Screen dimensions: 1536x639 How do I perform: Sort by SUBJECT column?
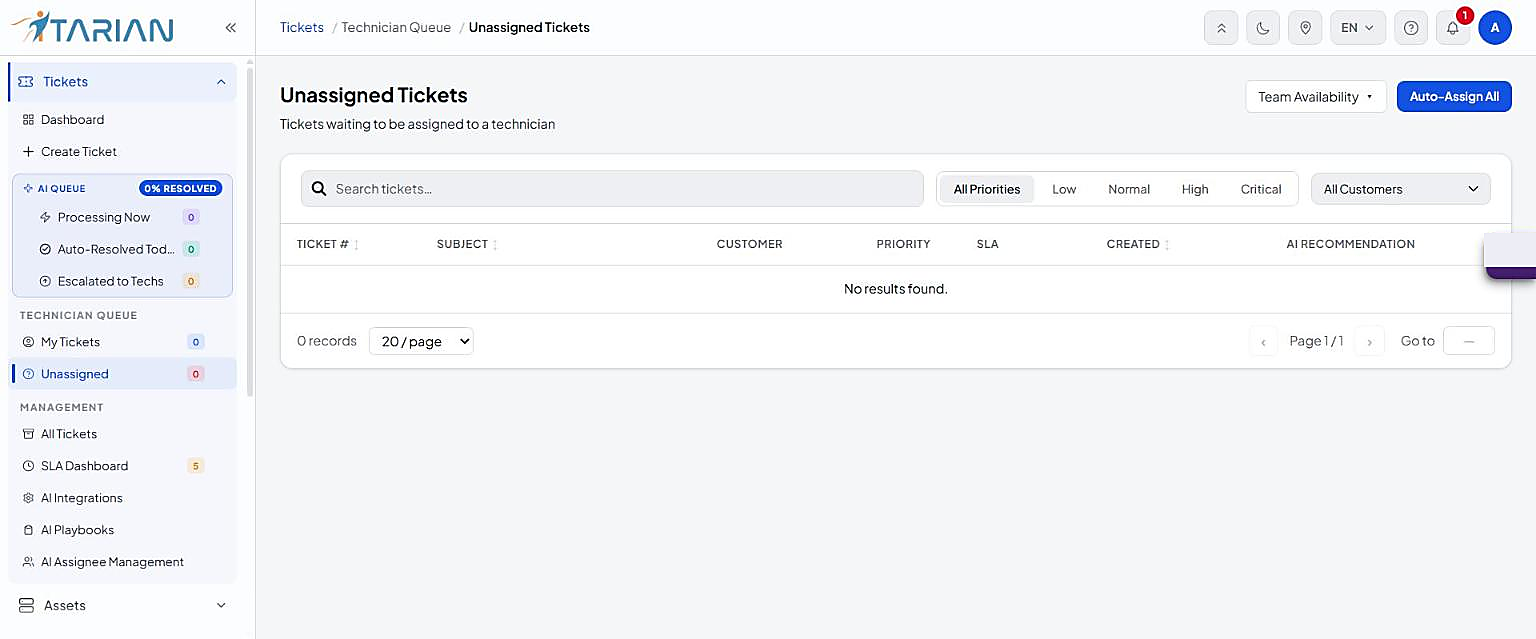pos(467,245)
